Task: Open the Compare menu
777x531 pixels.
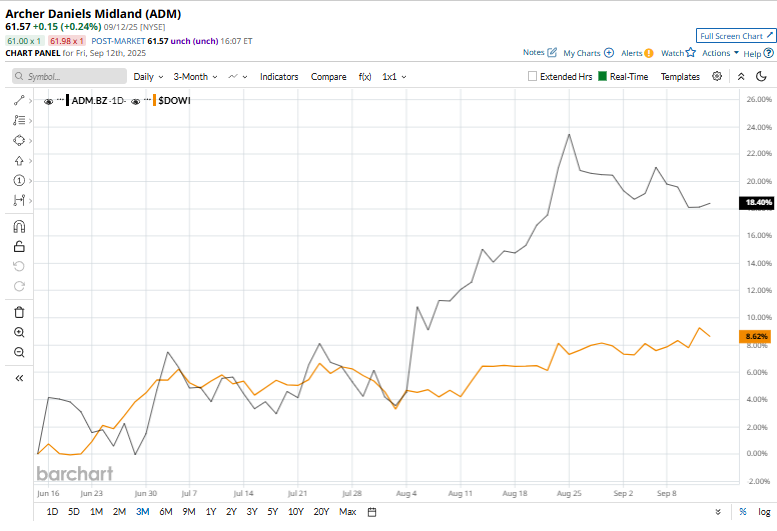Action: pos(329,77)
